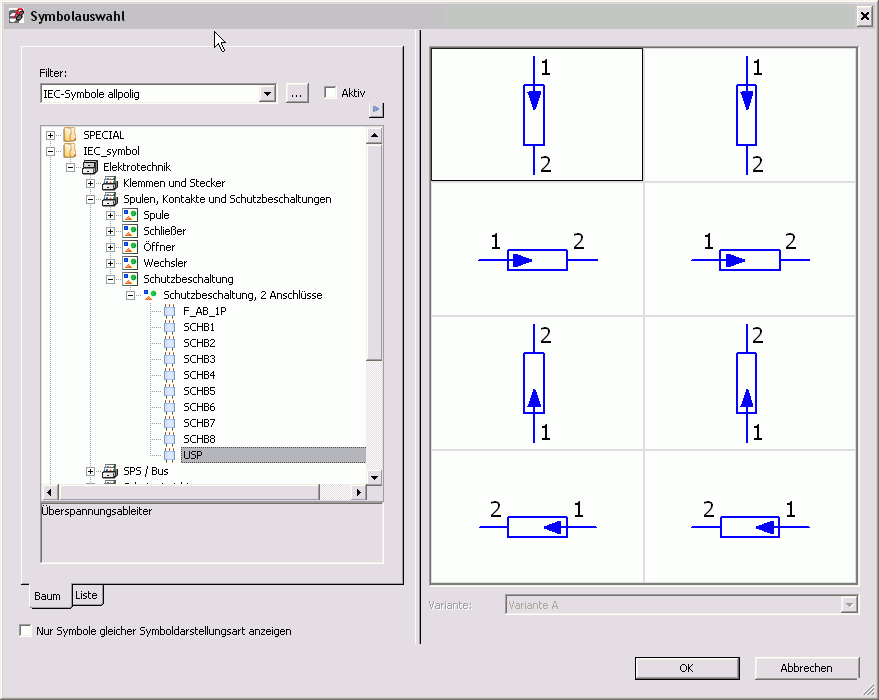Select left horizontal variant with left-pointing arrow
879x700 pixels.
pyautogui.click(x=536, y=517)
